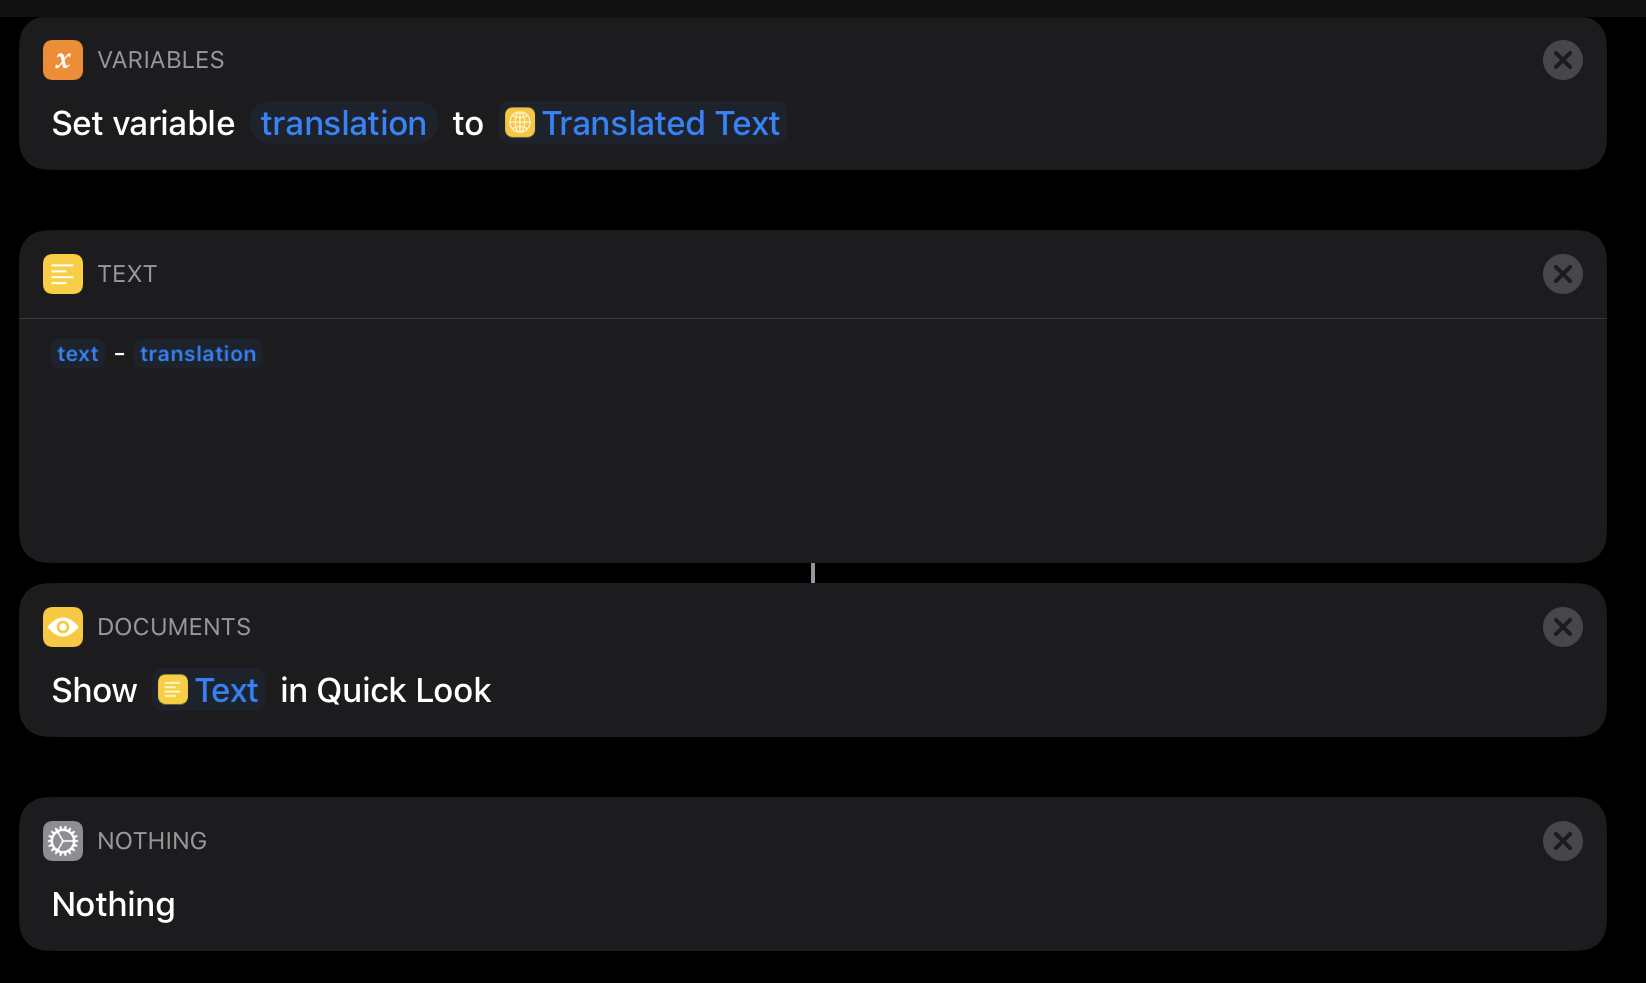Screen dimensions: 1646x983
Task: Remove the Show in Quick Look action
Action: tap(1562, 627)
